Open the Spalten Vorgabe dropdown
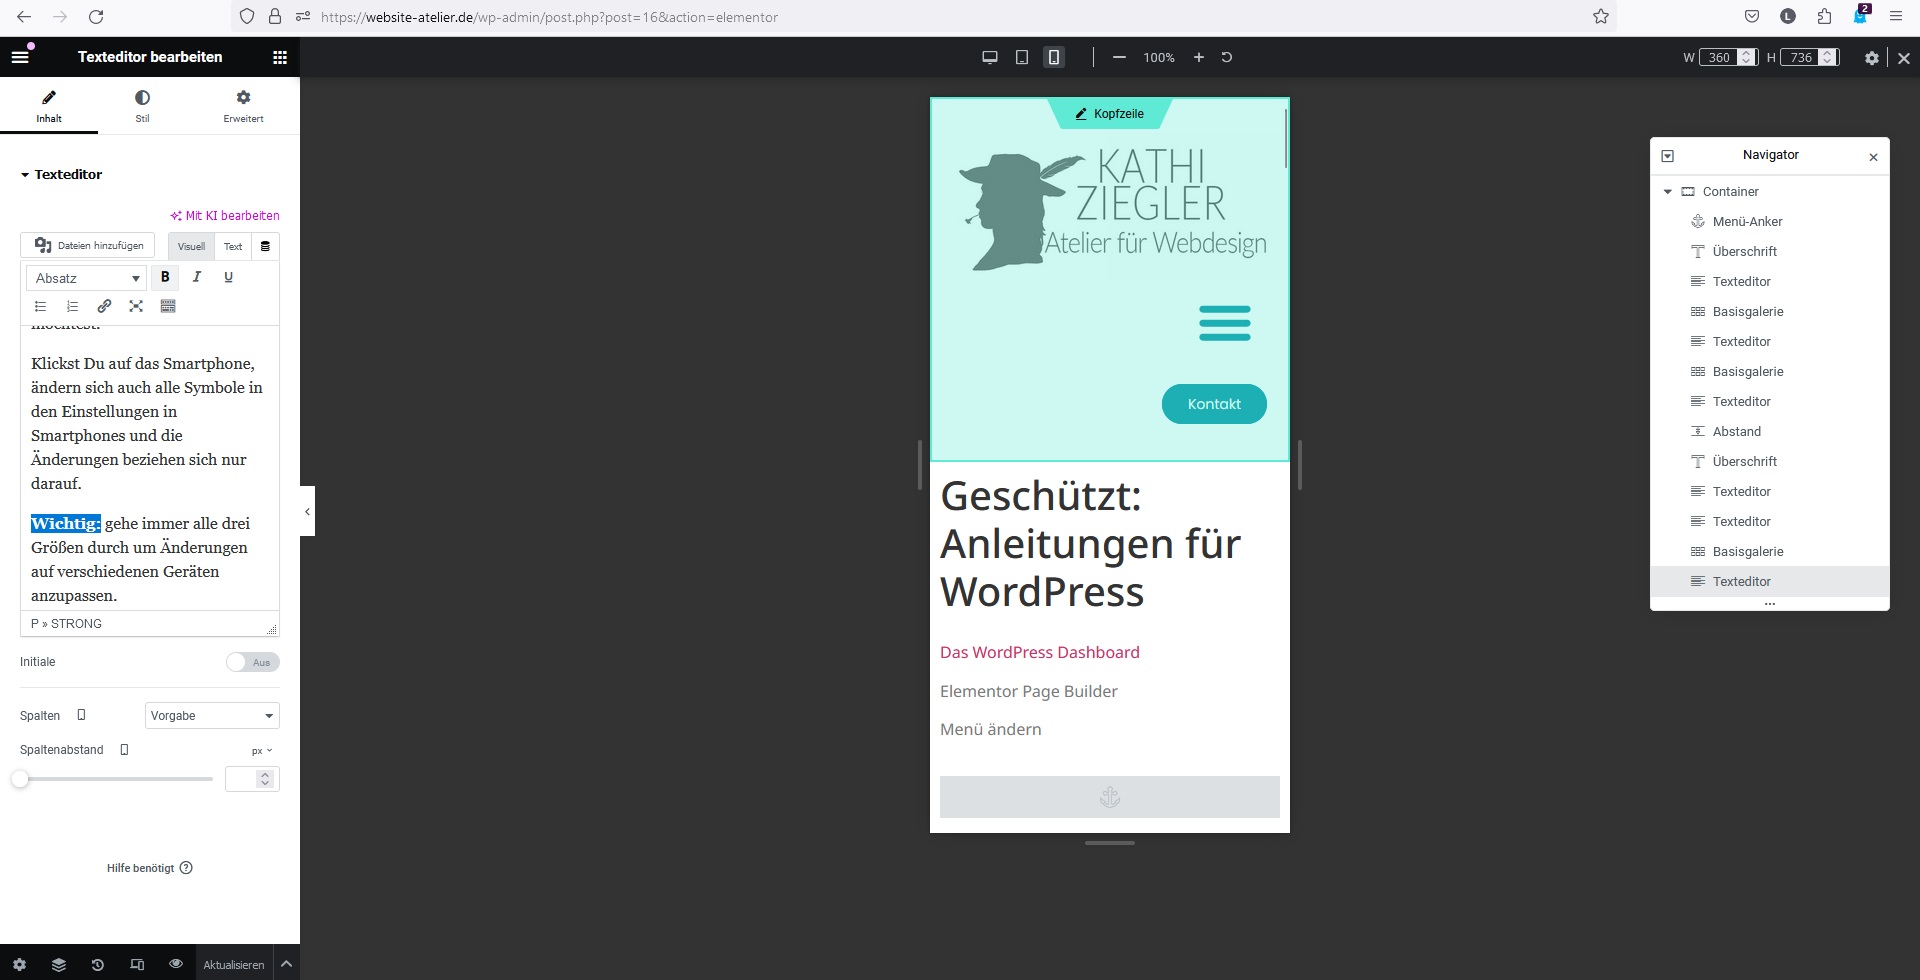 [212, 715]
